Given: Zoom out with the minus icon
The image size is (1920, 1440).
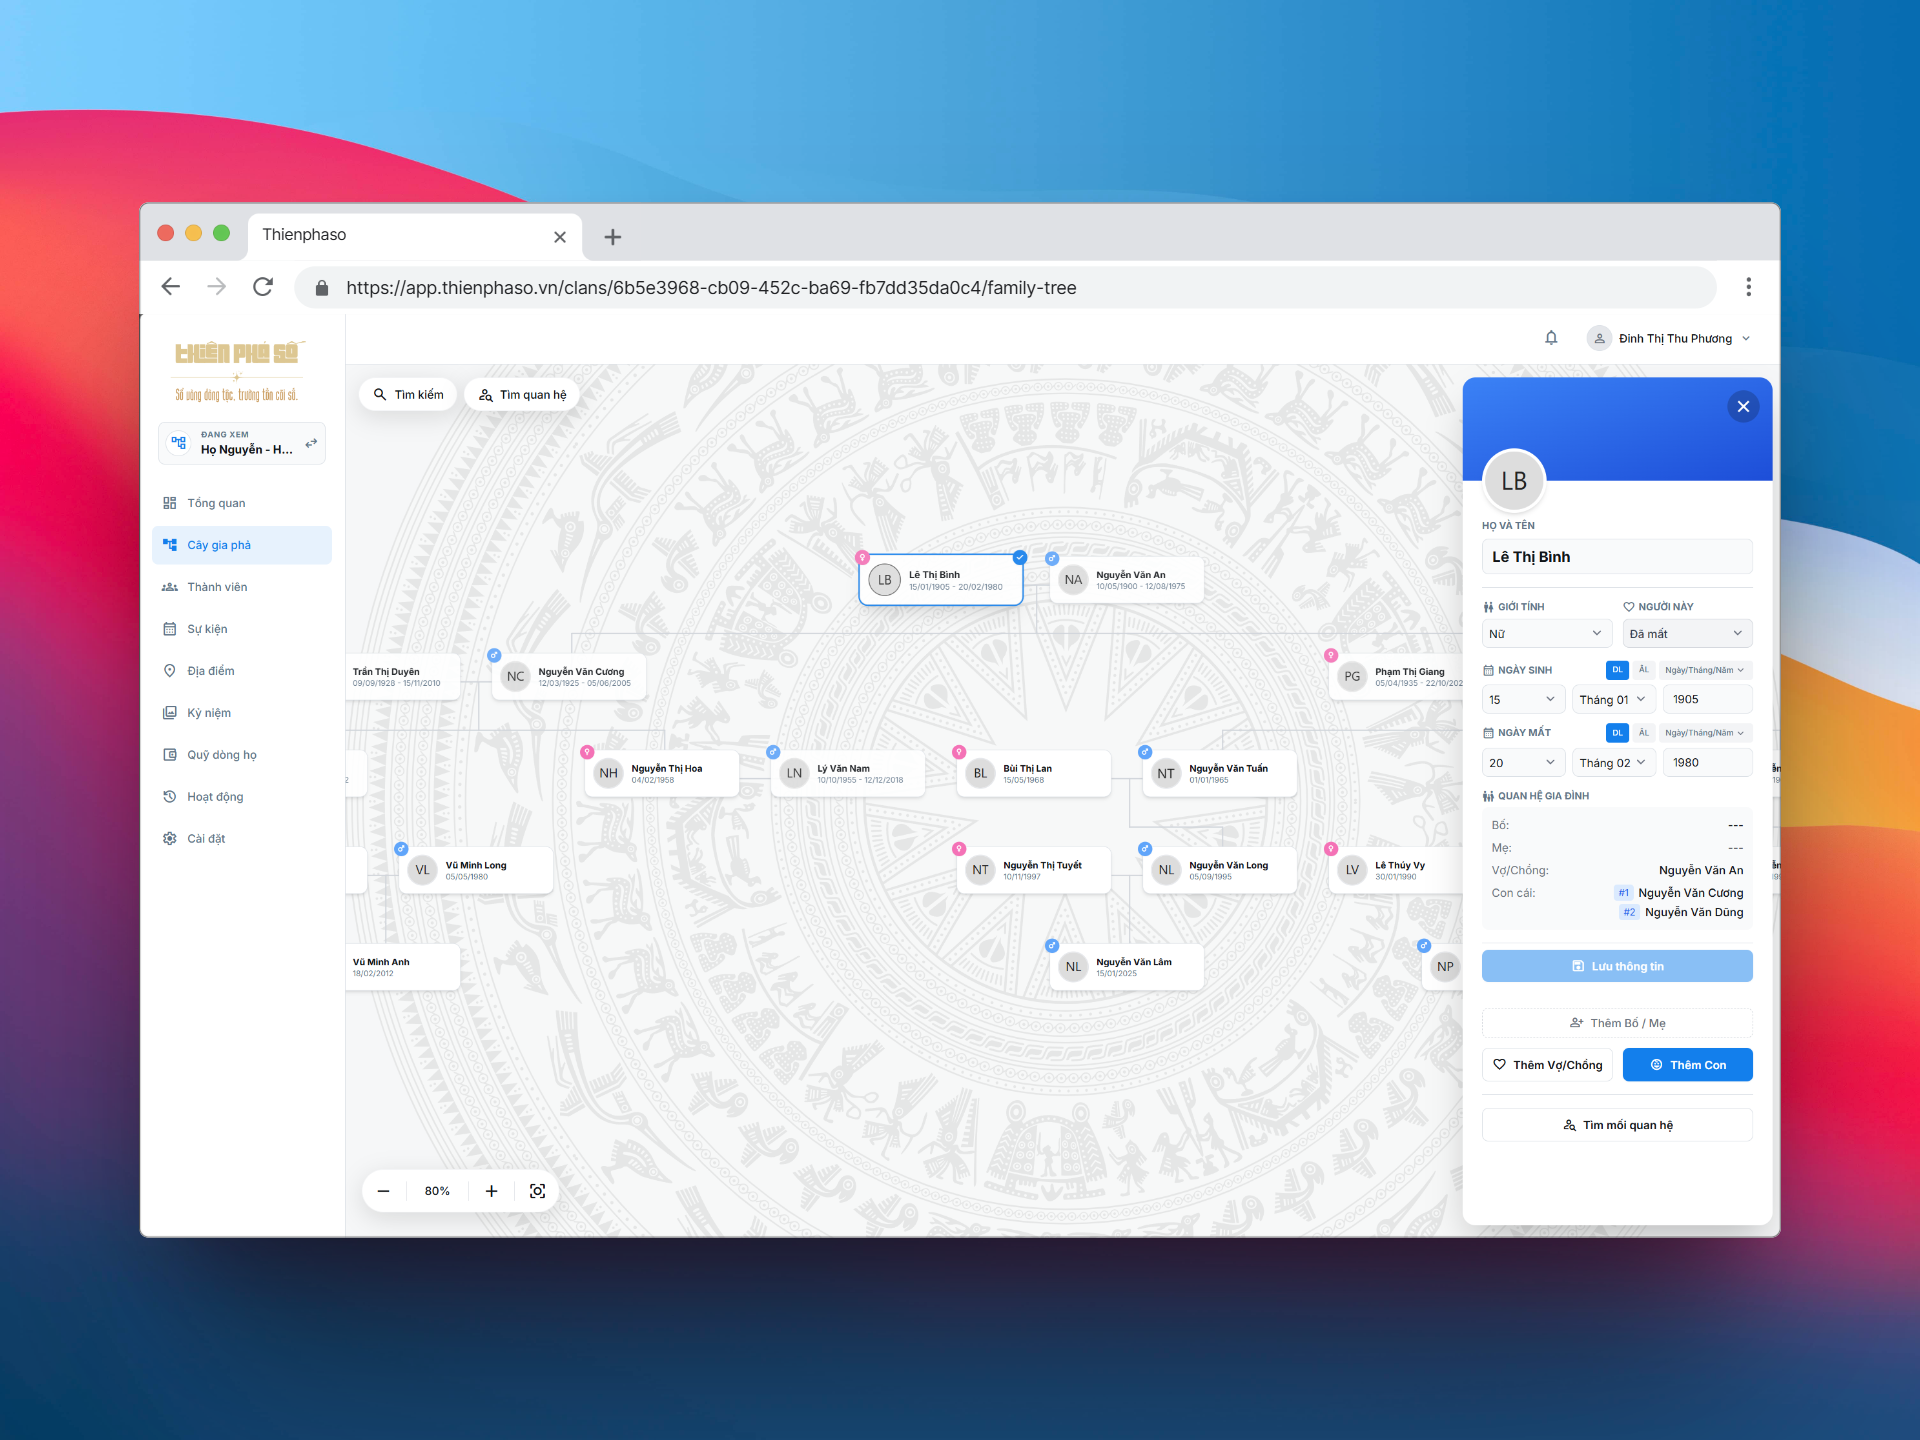Looking at the screenshot, I should [x=383, y=1191].
